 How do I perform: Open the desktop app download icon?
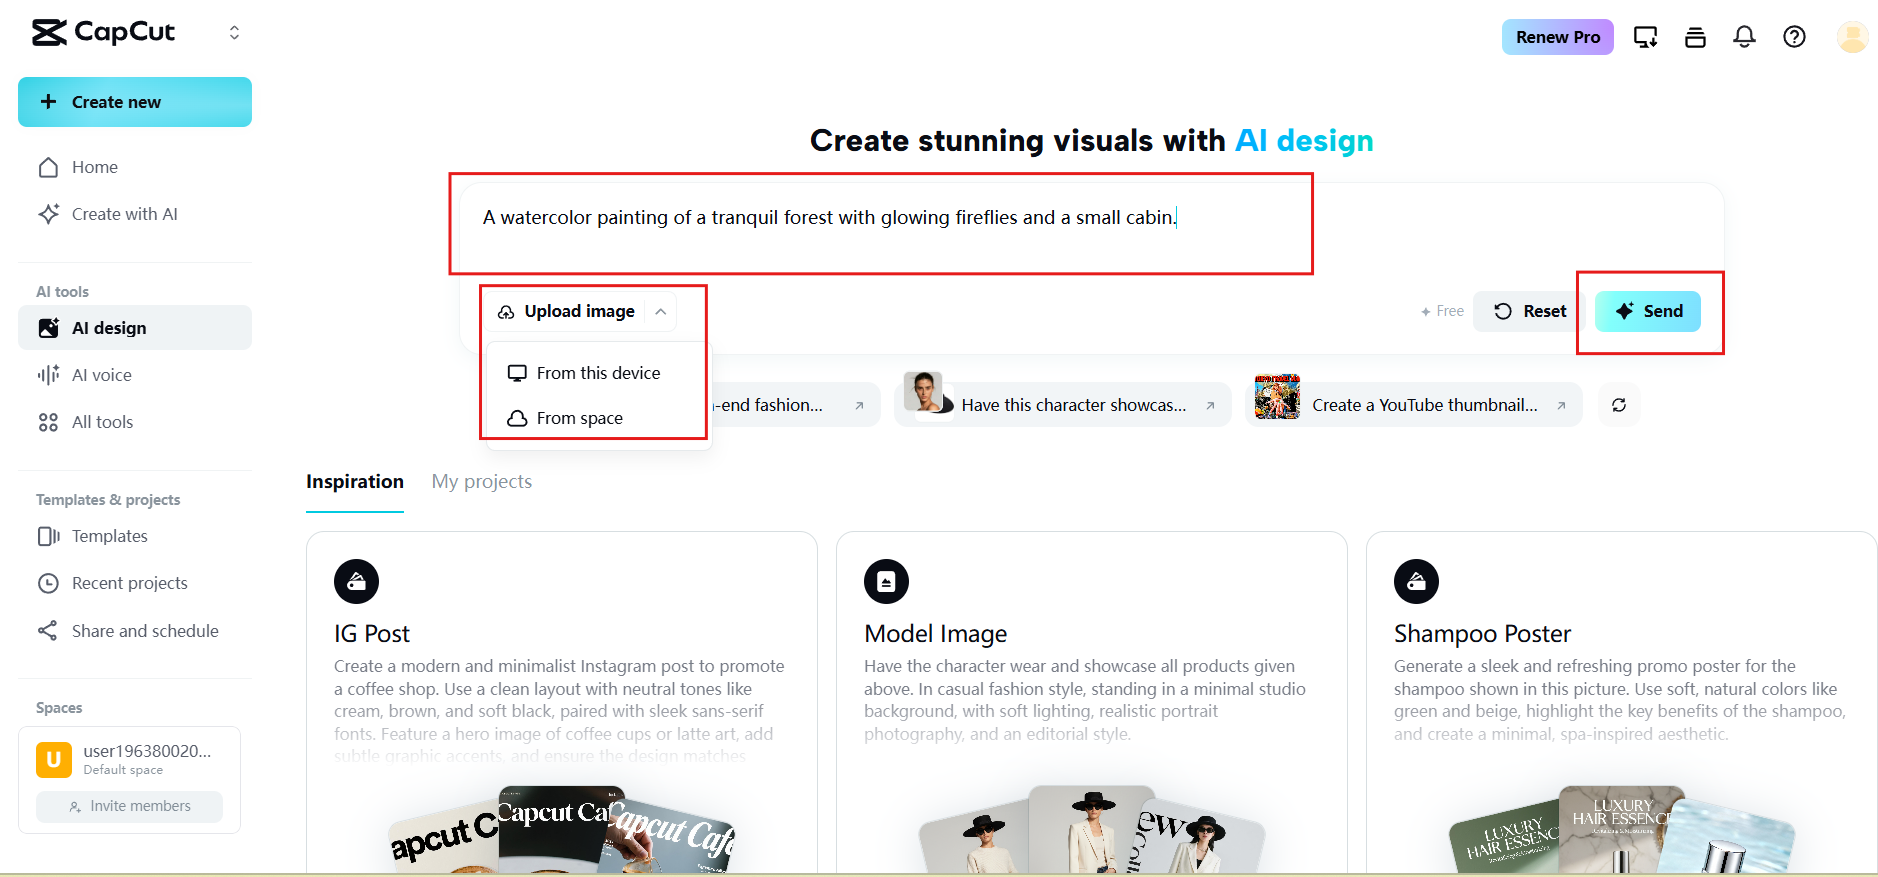(1645, 36)
